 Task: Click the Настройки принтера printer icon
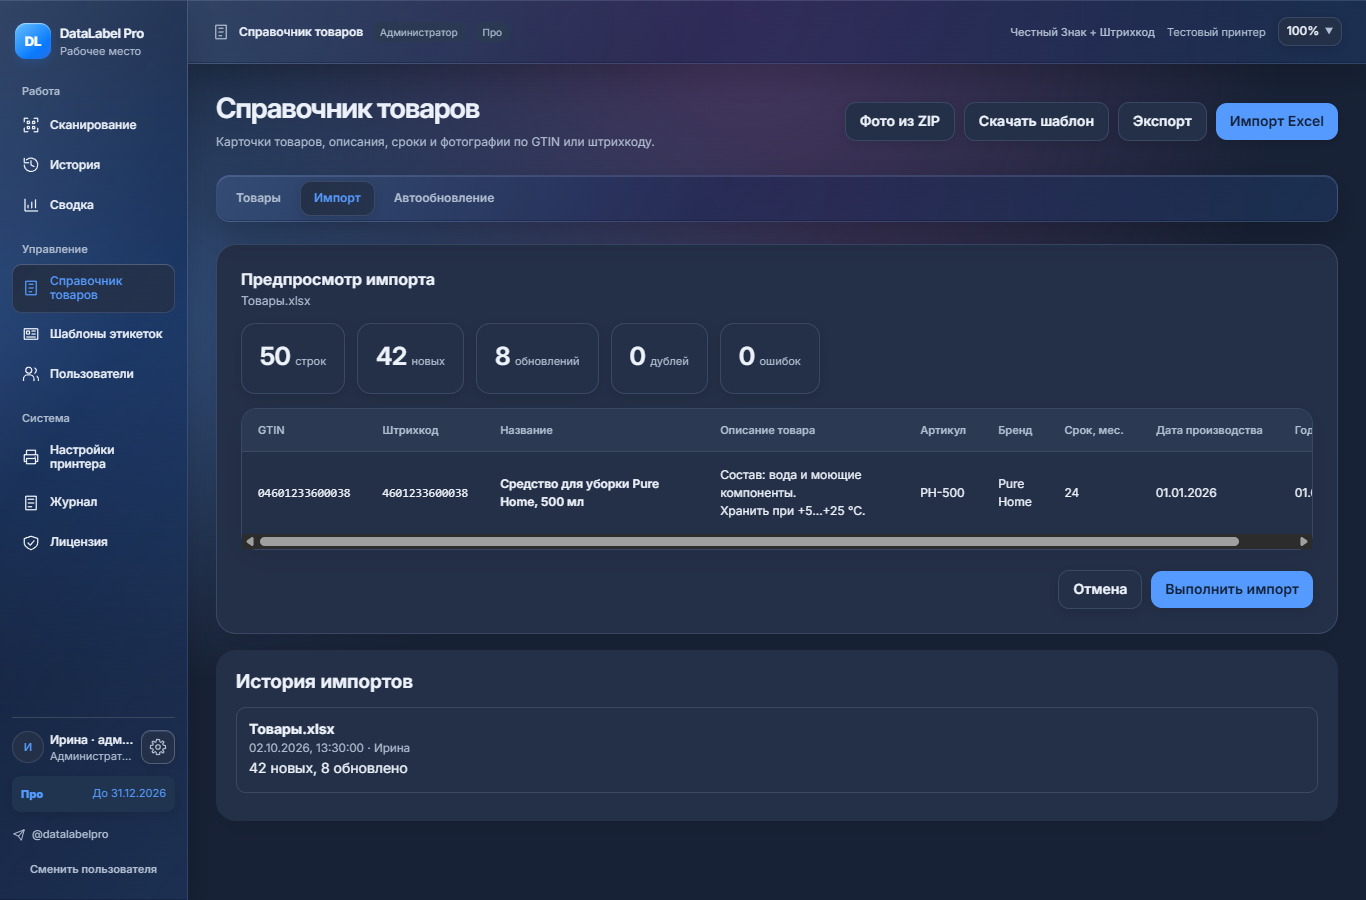coord(31,457)
